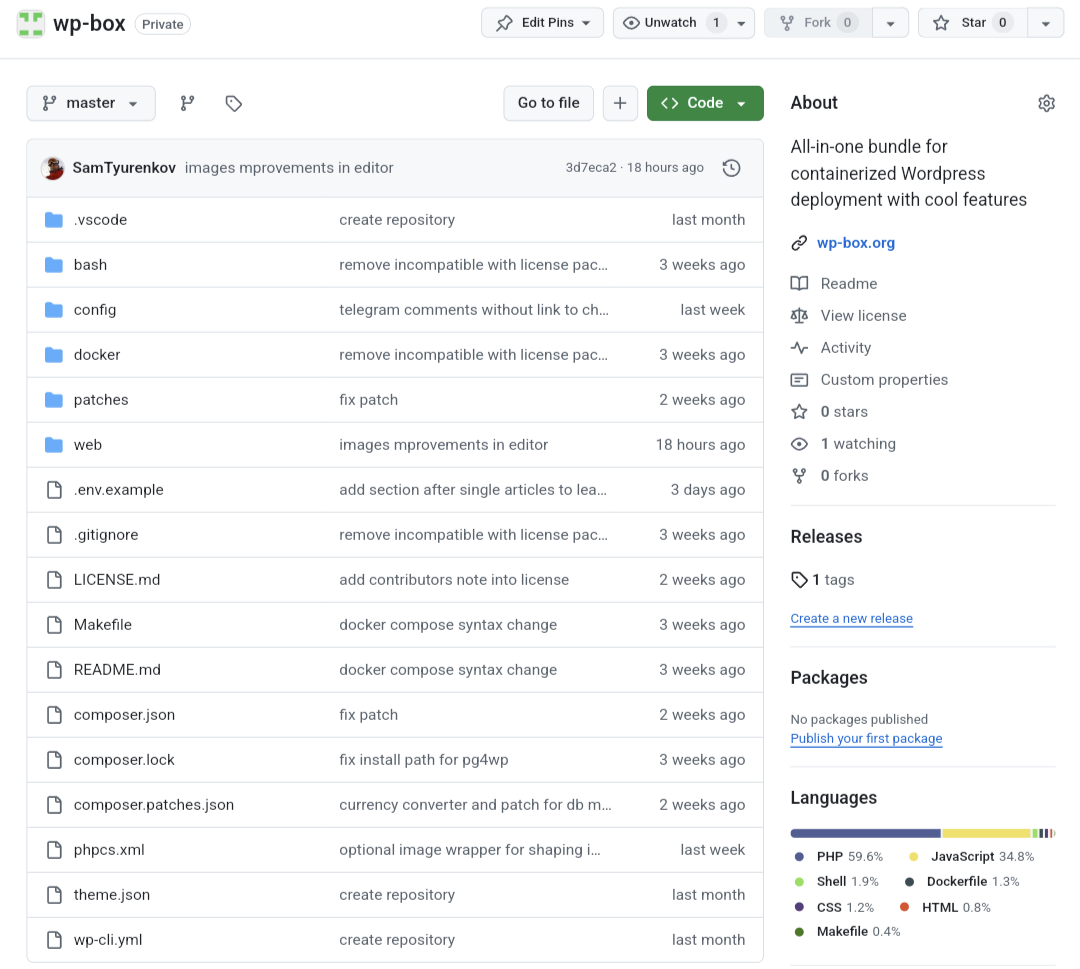The height and width of the screenshot is (969, 1080).
Task: Click the fork icon beside 0 forks
Action: point(799,476)
